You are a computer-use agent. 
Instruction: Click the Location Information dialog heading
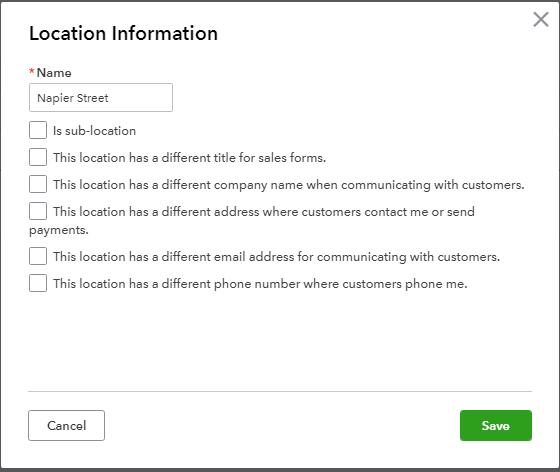point(123,34)
